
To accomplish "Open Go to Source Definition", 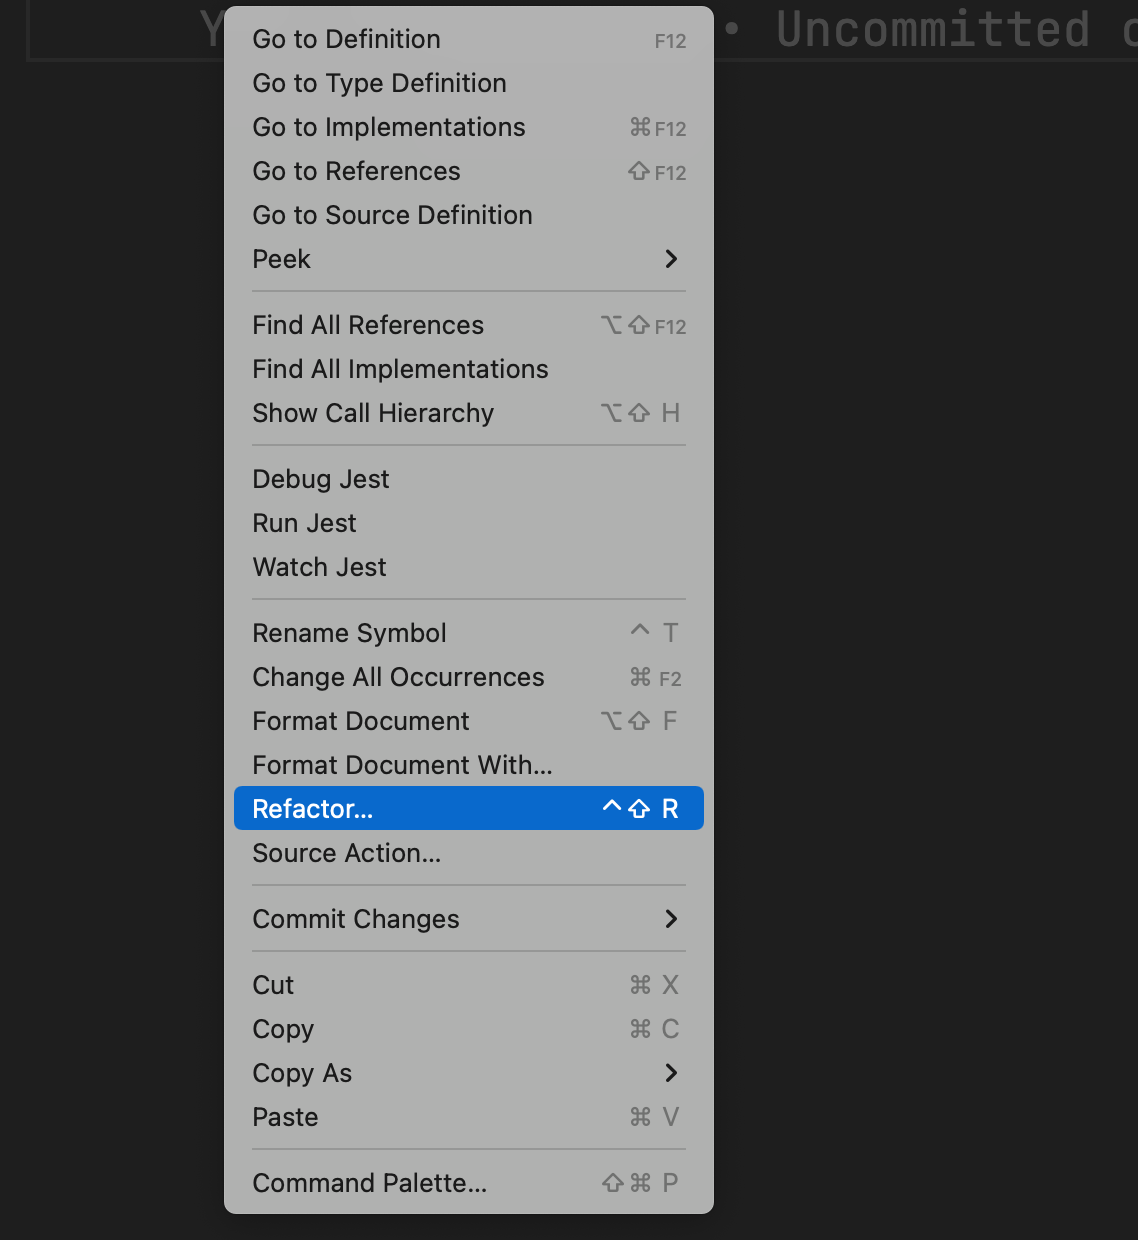I will 392,215.
